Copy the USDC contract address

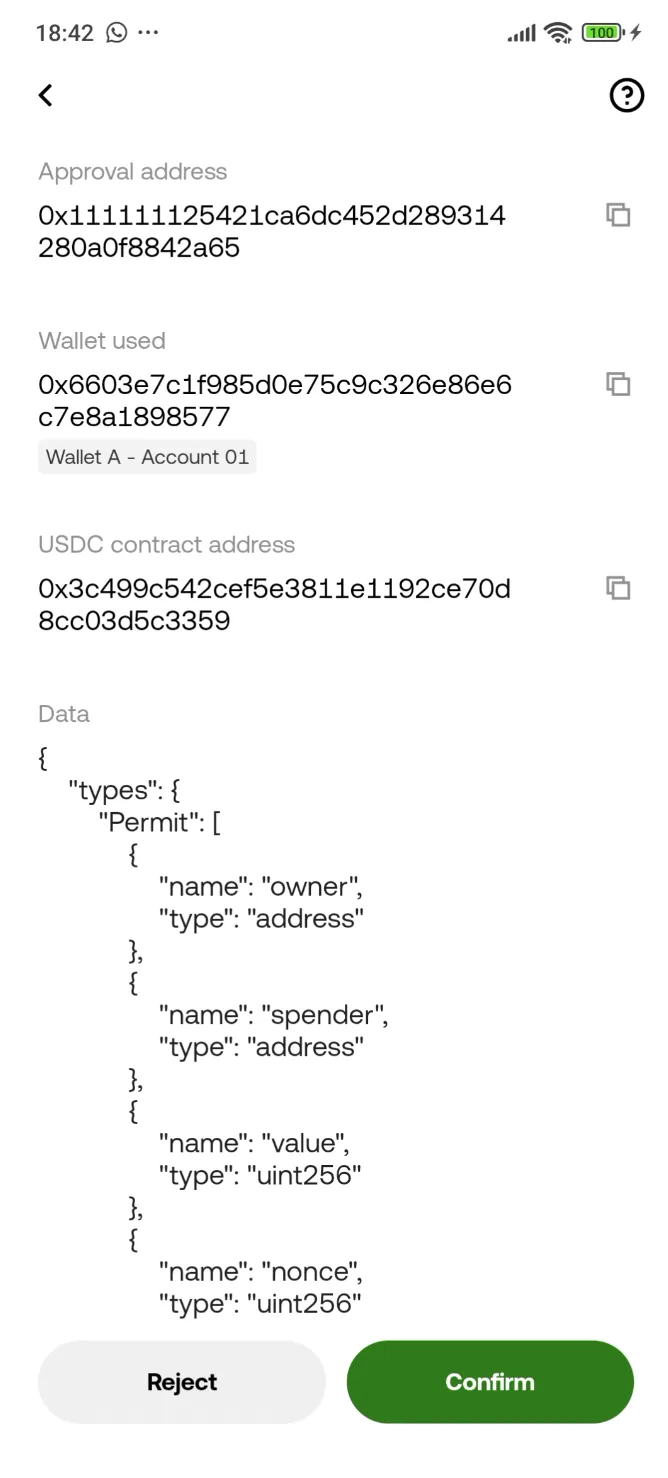tap(618, 588)
